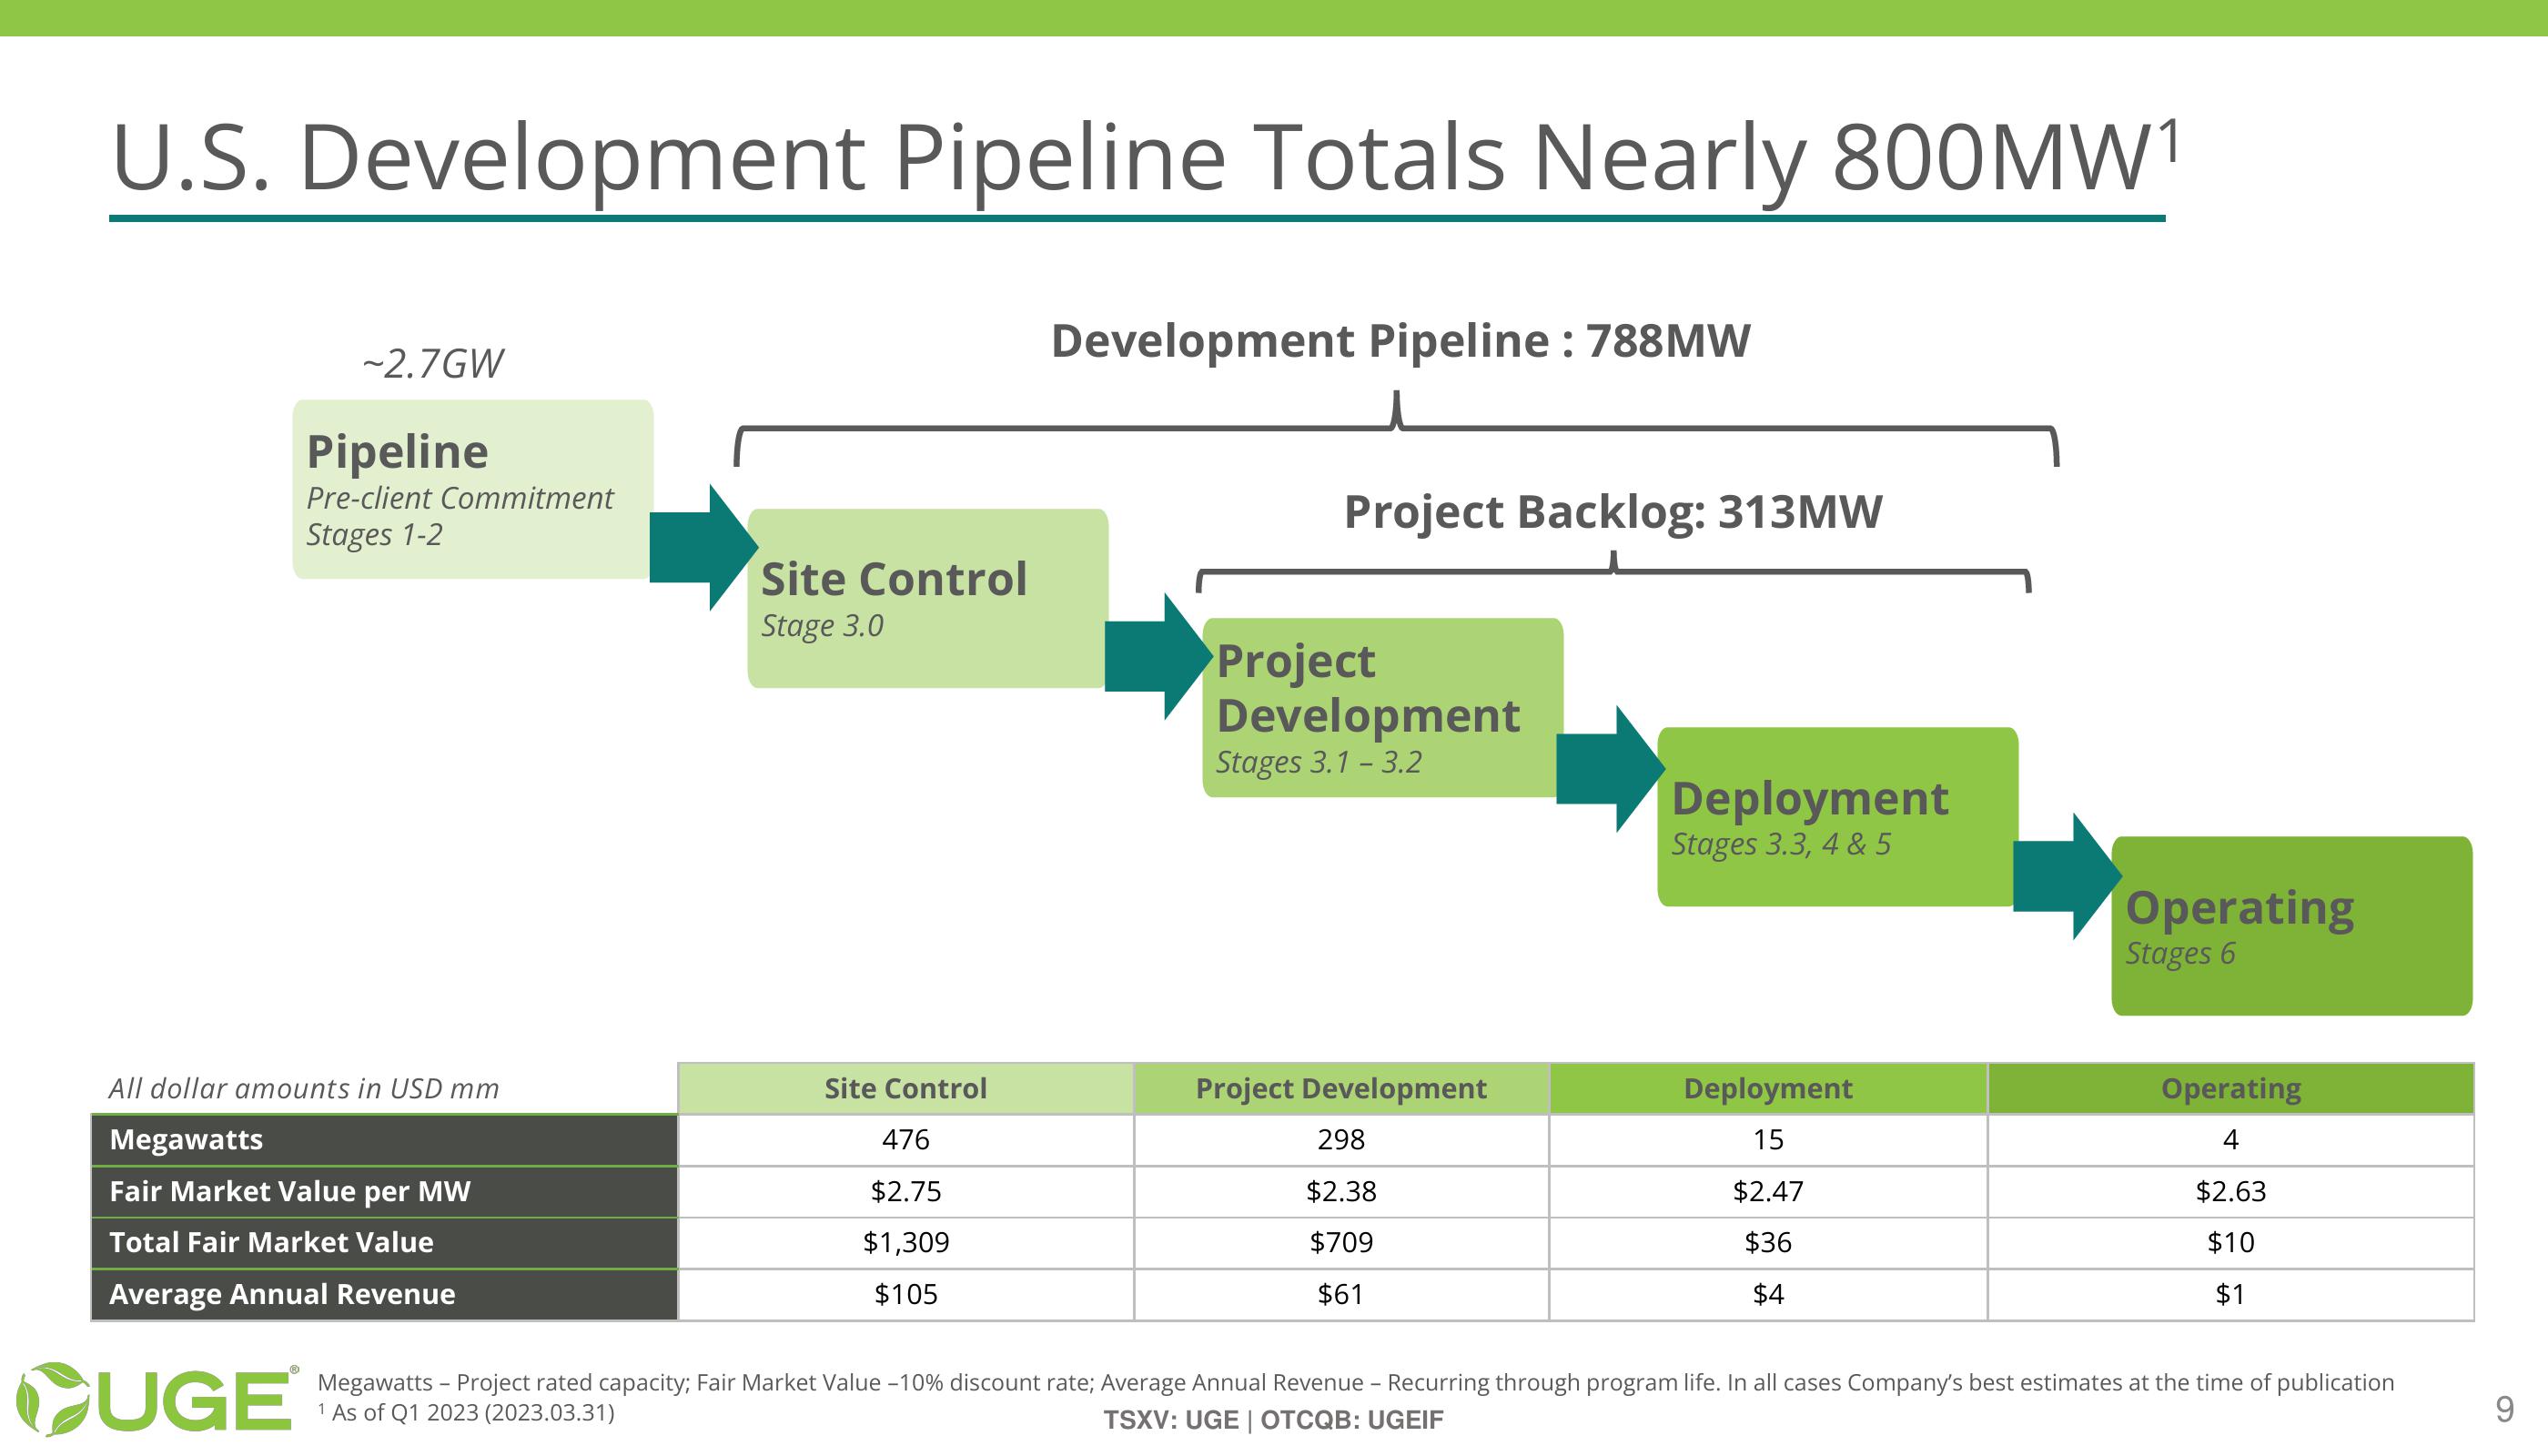The width and height of the screenshot is (2548, 1456).
Task: Select the Site Control stage box
Action: (928, 598)
